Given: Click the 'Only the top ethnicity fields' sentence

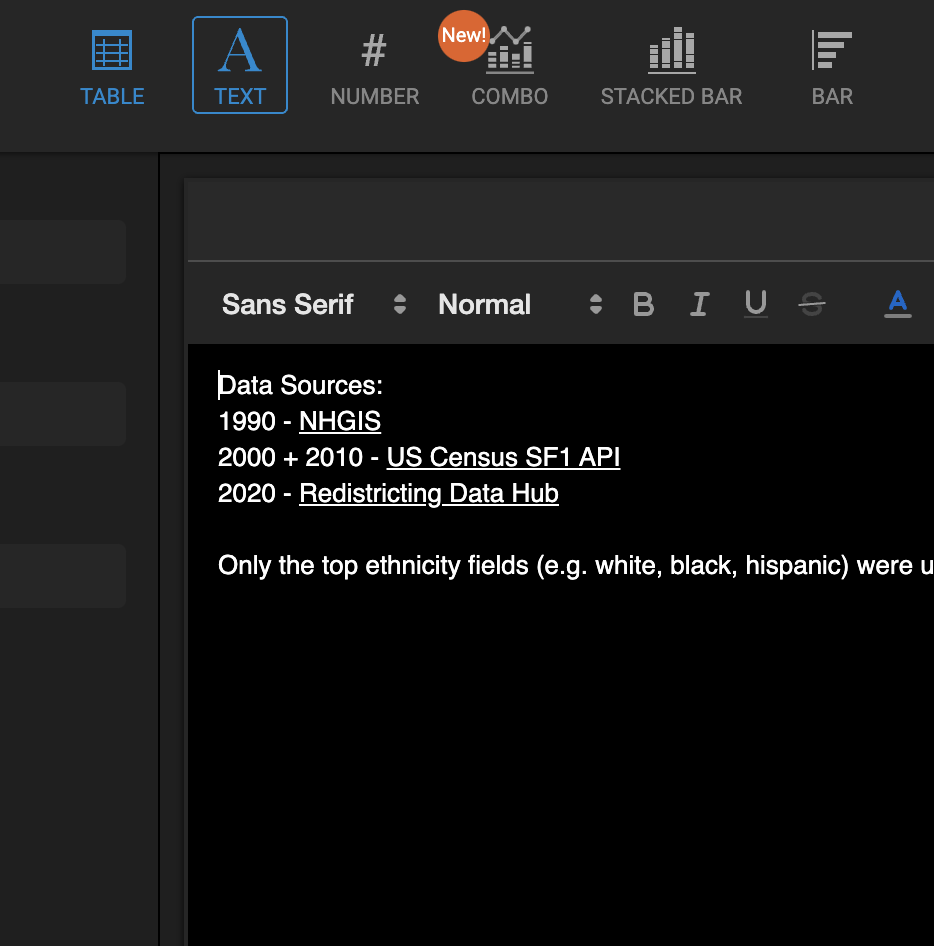Looking at the screenshot, I should (x=576, y=566).
